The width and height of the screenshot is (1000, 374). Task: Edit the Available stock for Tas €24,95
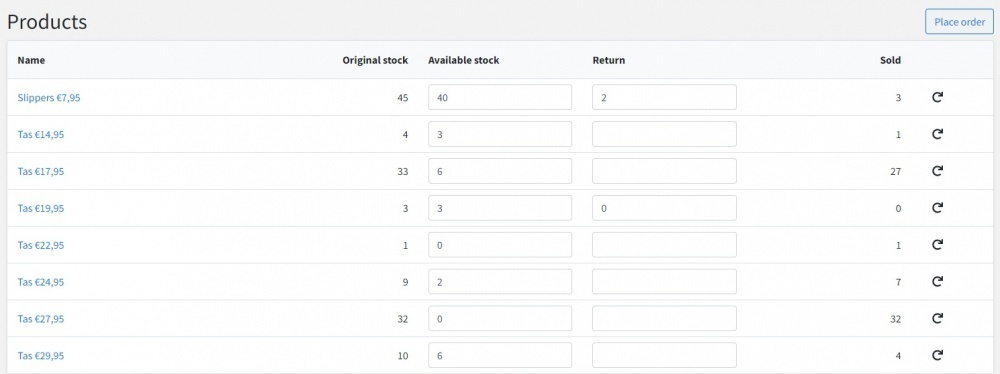point(500,281)
